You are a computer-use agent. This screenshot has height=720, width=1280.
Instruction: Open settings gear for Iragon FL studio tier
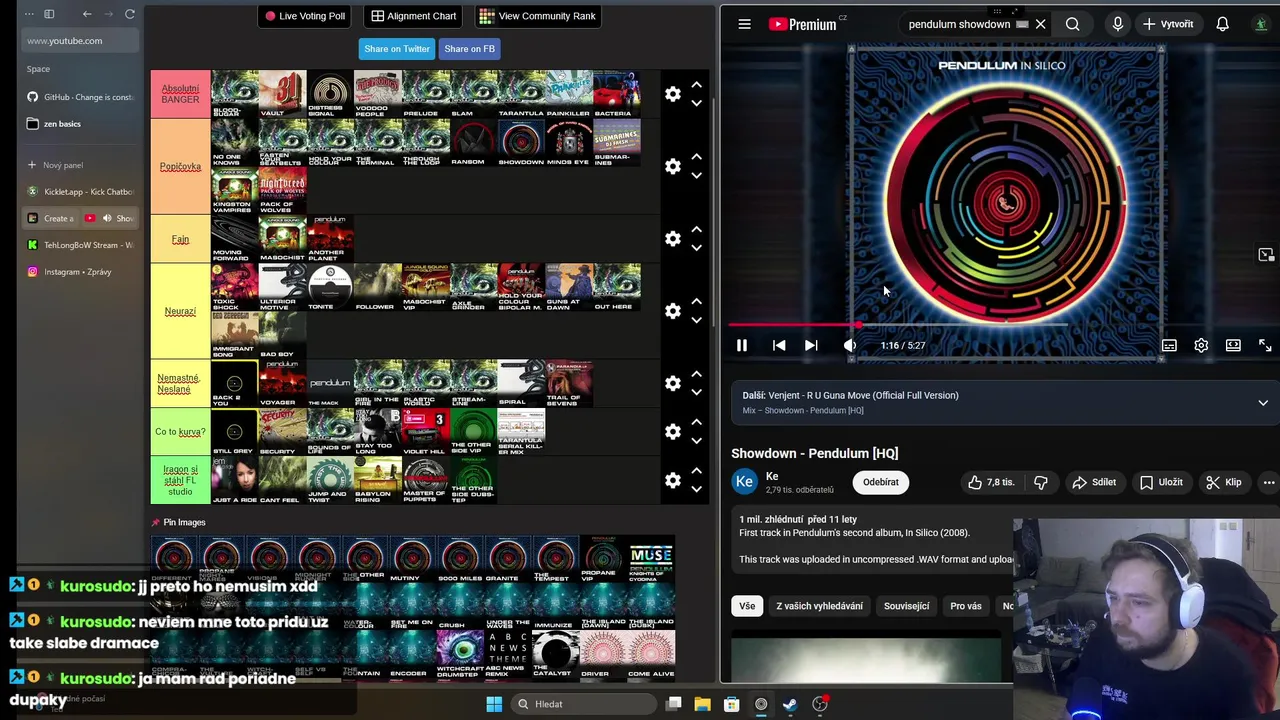click(673, 480)
